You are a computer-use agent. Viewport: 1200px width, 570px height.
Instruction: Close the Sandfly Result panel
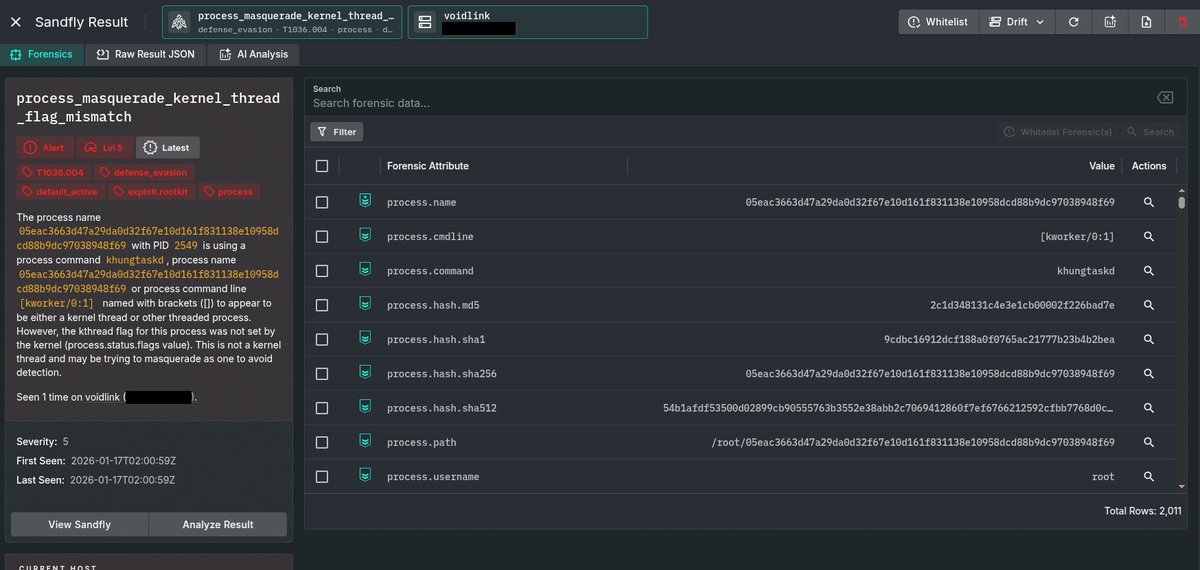point(16,22)
